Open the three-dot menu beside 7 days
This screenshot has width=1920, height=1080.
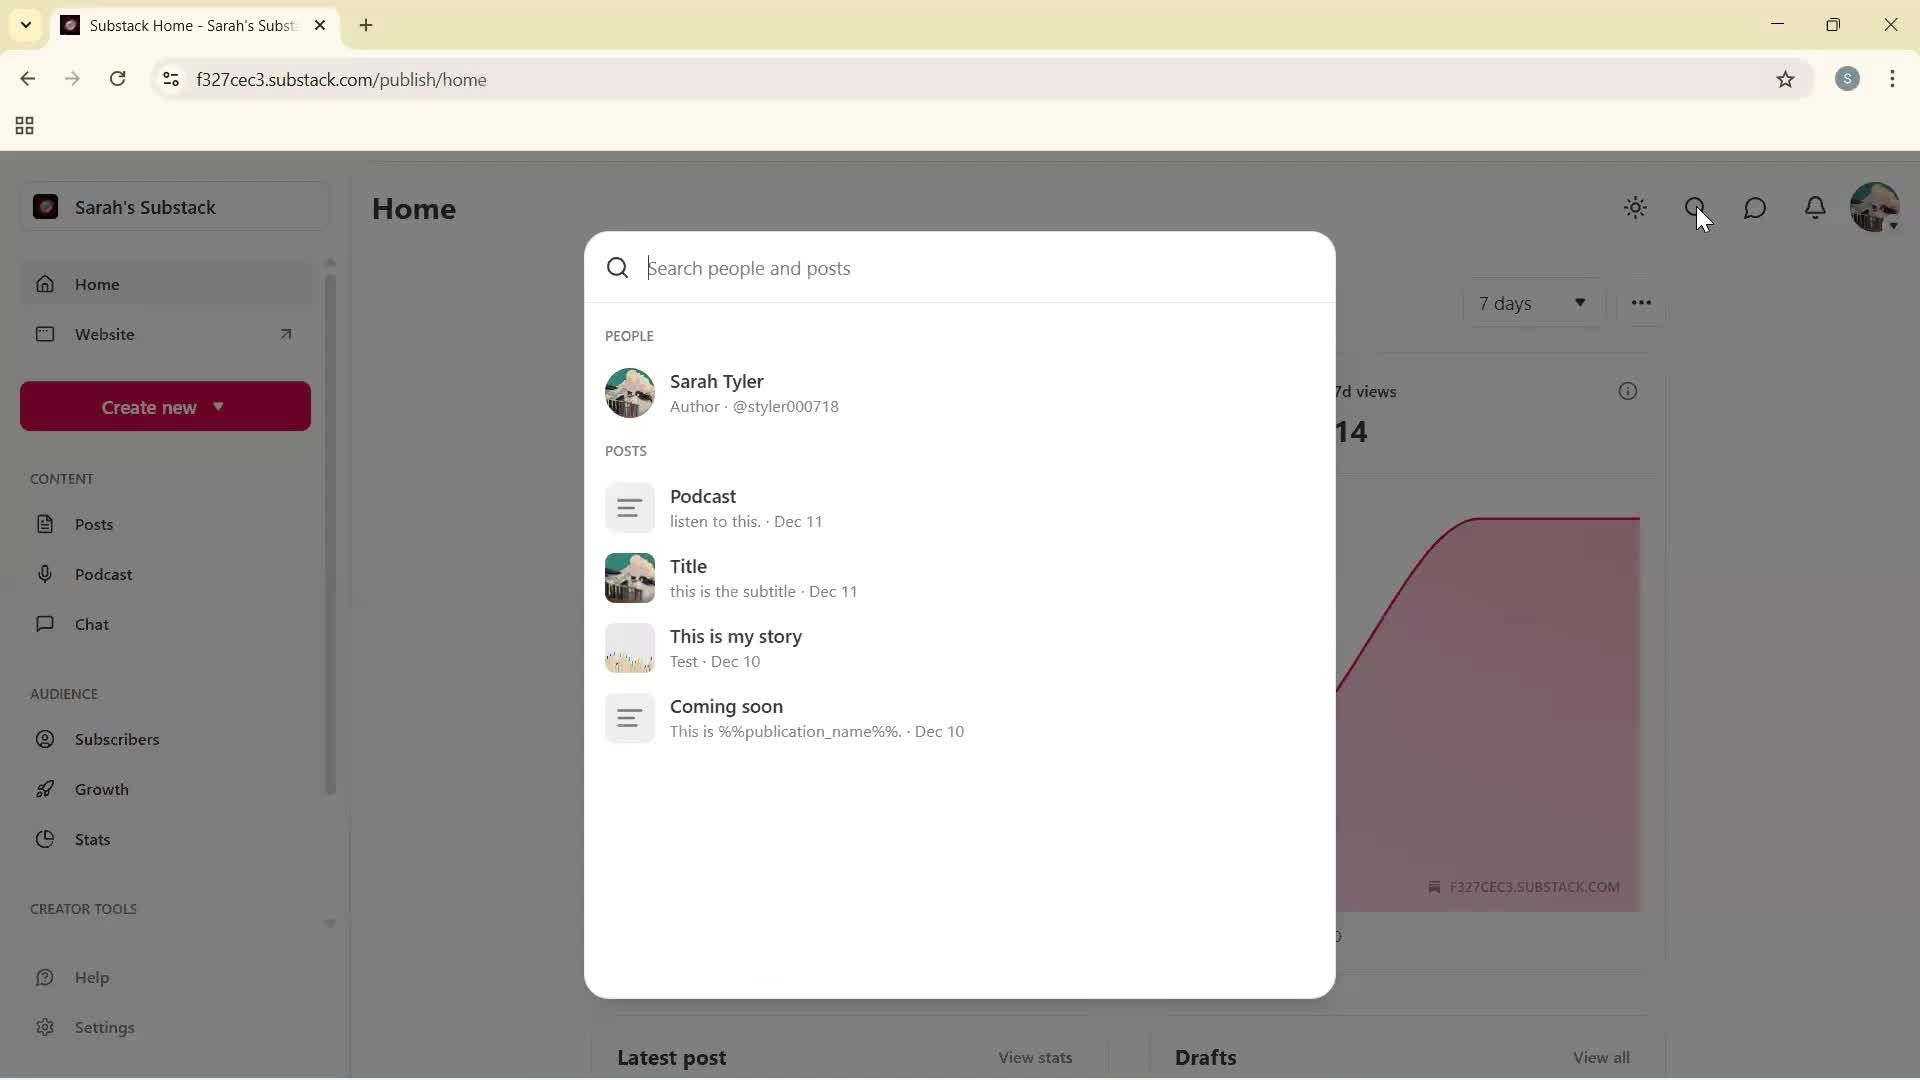1641,302
